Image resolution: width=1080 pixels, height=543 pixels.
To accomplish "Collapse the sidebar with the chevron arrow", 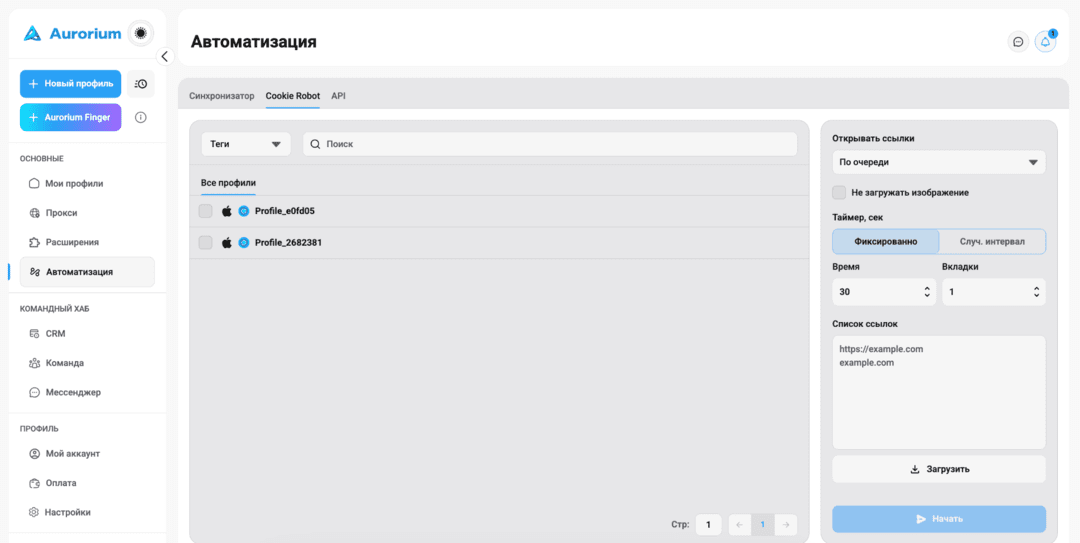I will pos(164,57).
